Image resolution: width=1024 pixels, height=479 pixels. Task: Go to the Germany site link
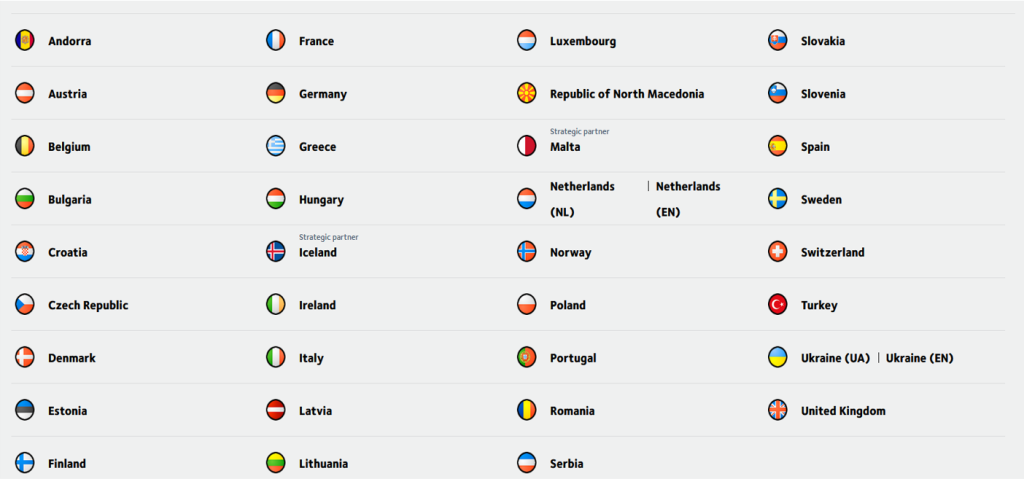pos(323,94)
